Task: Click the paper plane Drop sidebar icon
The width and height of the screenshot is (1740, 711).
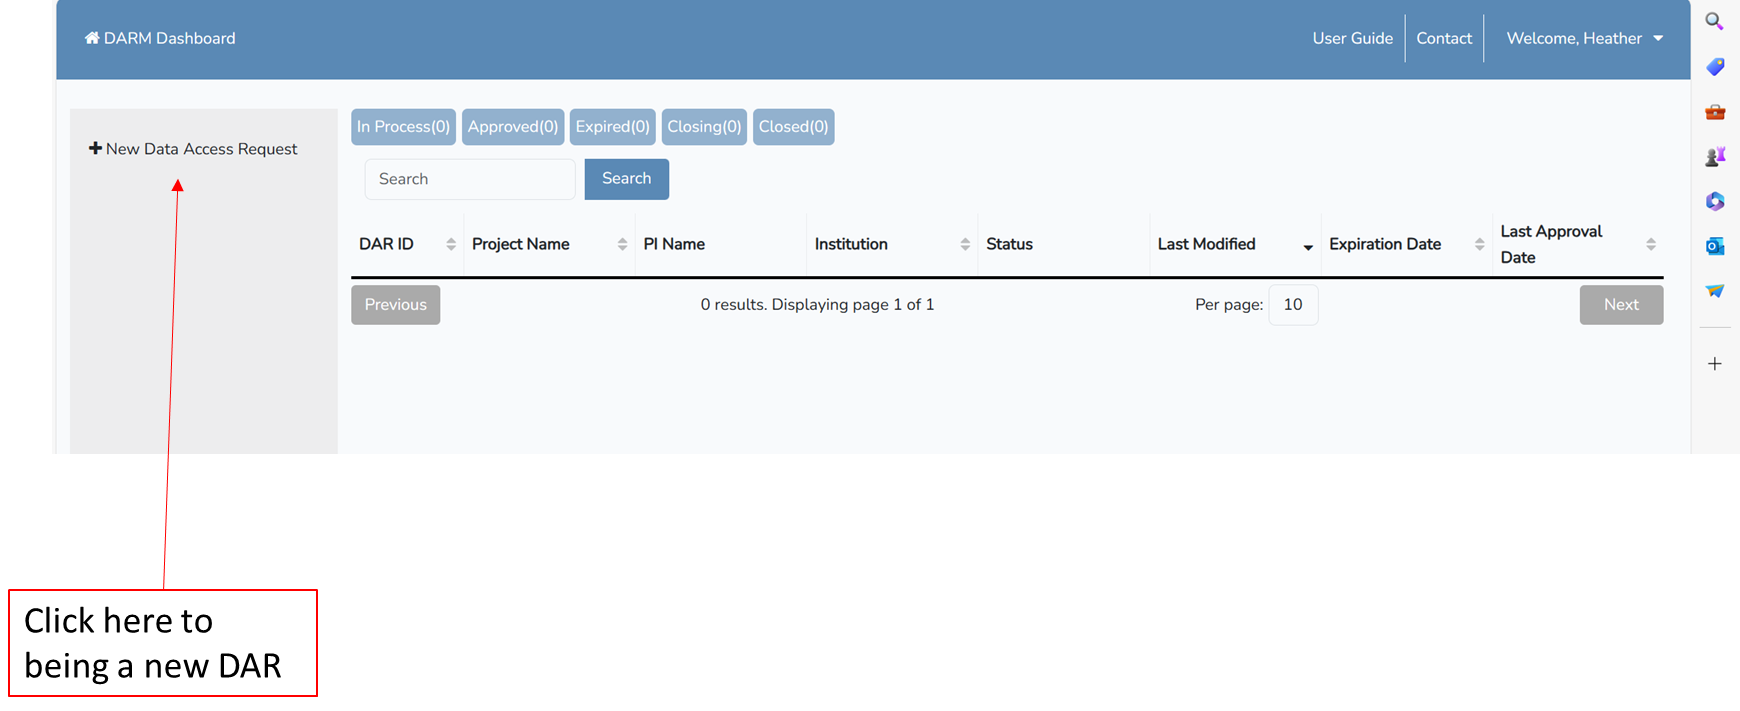Action: pos(1714,291)
